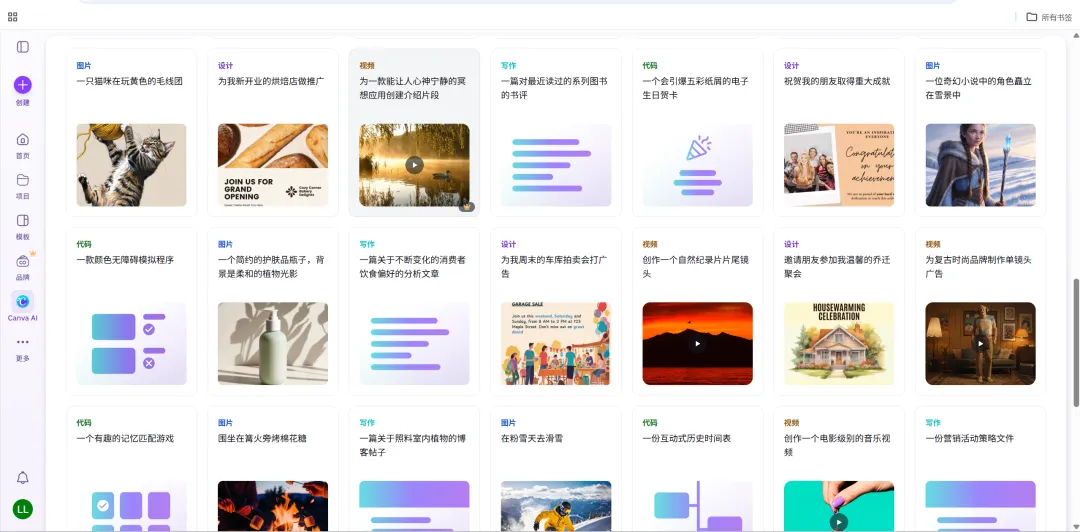The height and width of the screenshot is (532, 1080).
Task: Select prompt 祝贺我的朋友取得重大成就
Action: click(x=837, y=81)
